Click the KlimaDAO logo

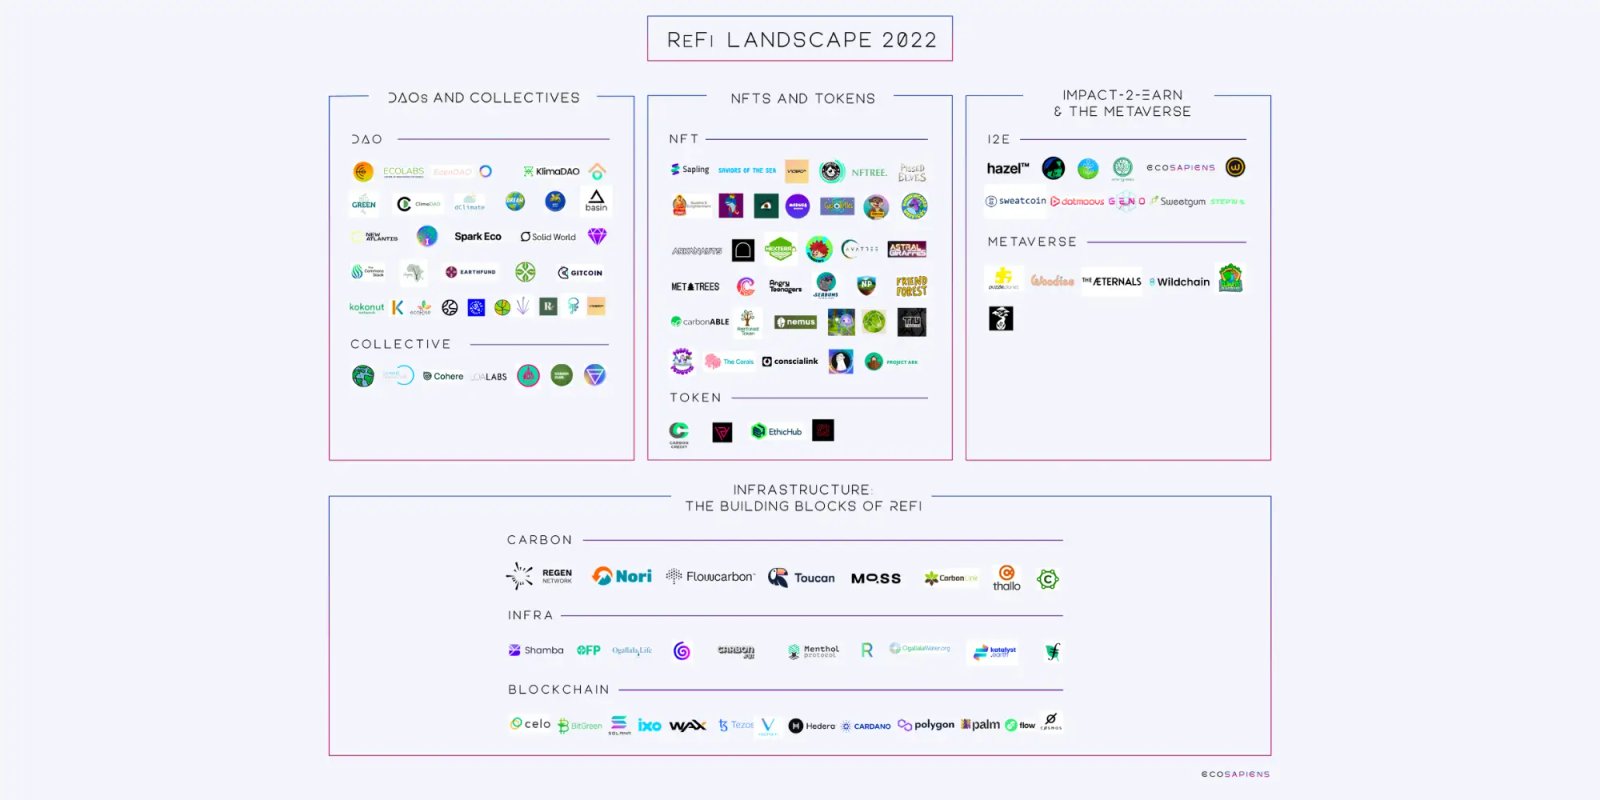(551, 171)
